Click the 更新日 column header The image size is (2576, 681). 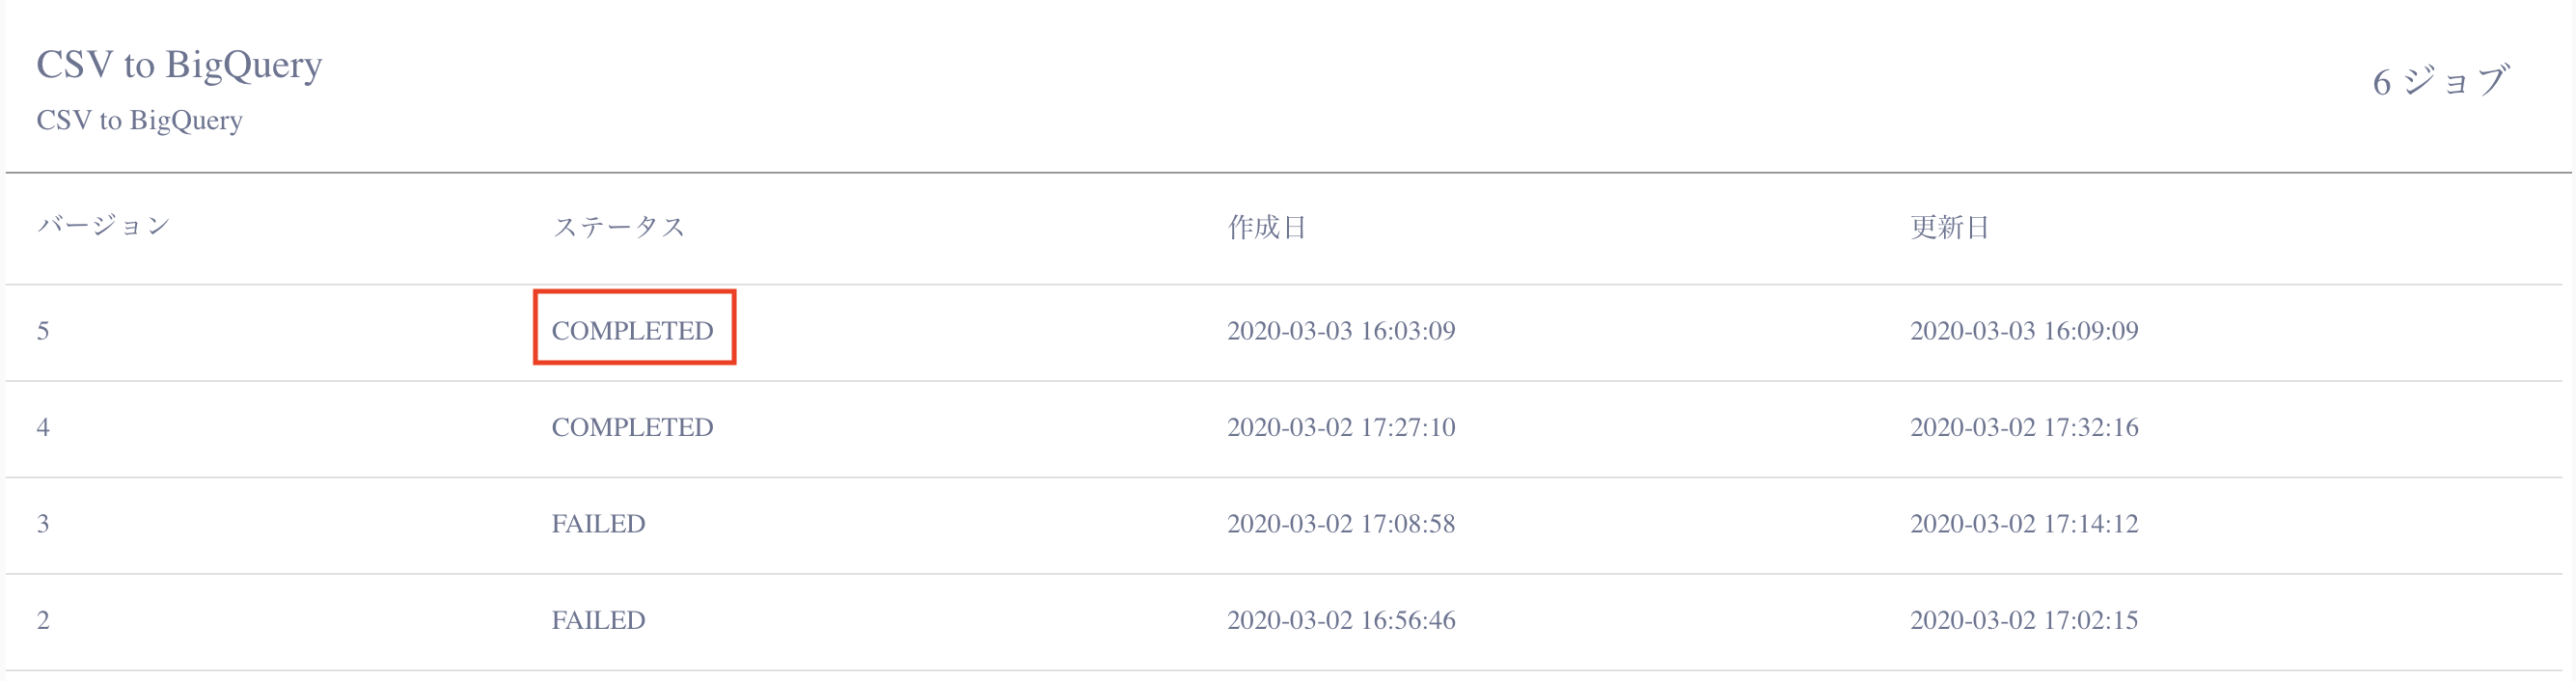point(1949,227)
